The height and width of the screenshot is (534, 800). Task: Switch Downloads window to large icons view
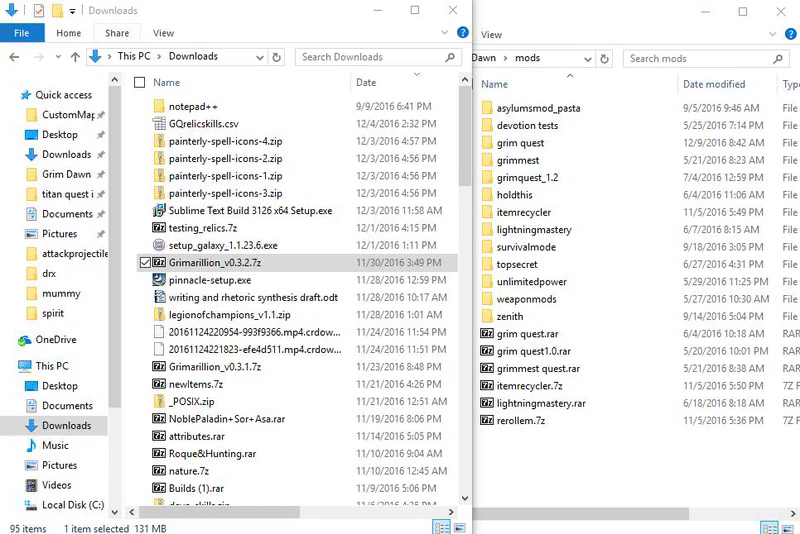[x=460, y=527]
